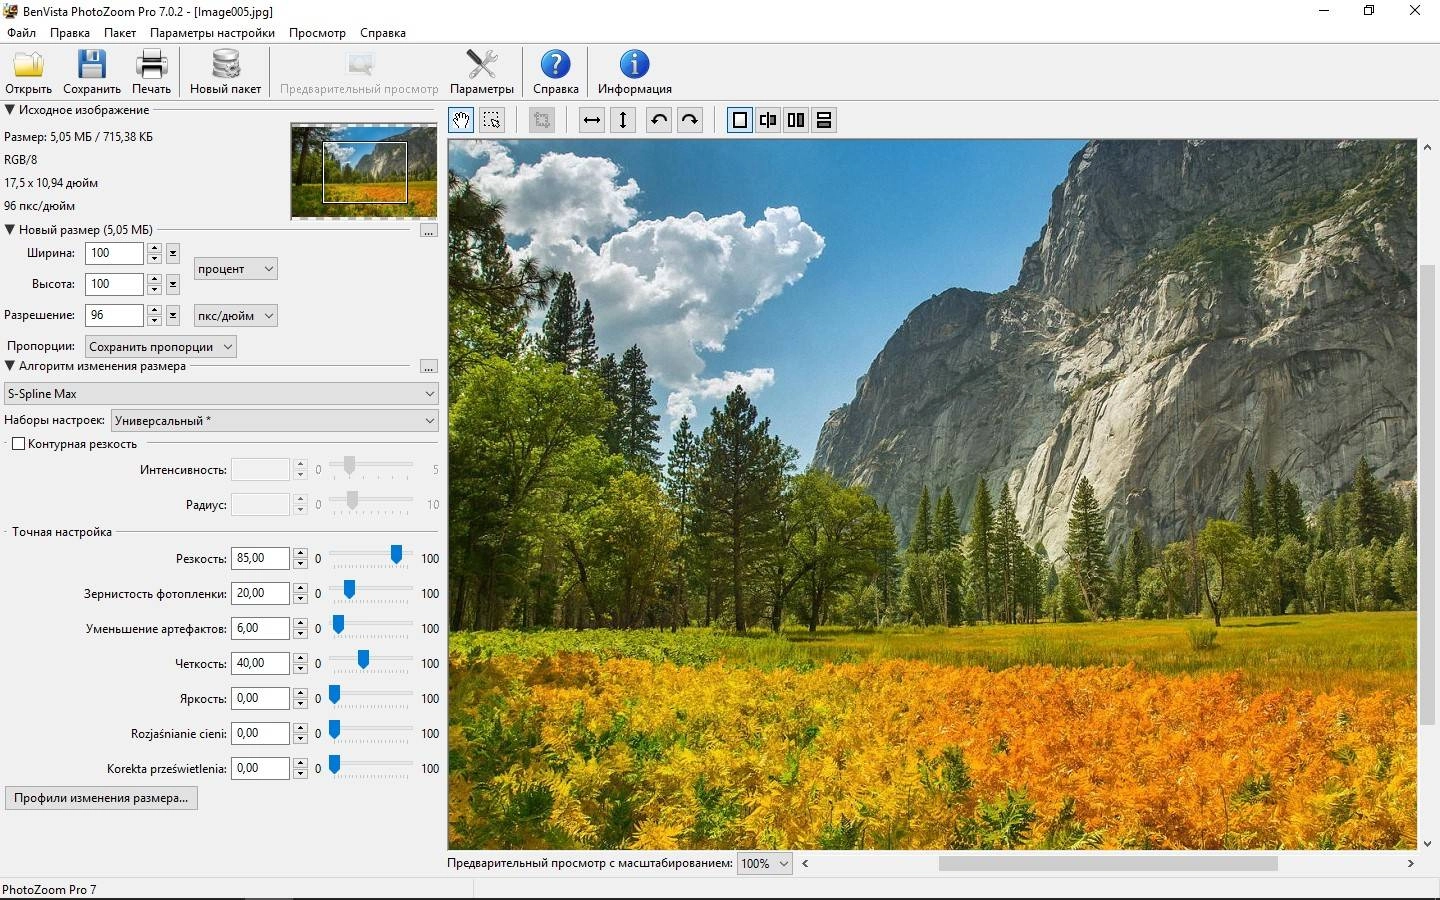Click the vertical preview scrollbar
The image size is (1440, 900).
[x=1427, y=495]
